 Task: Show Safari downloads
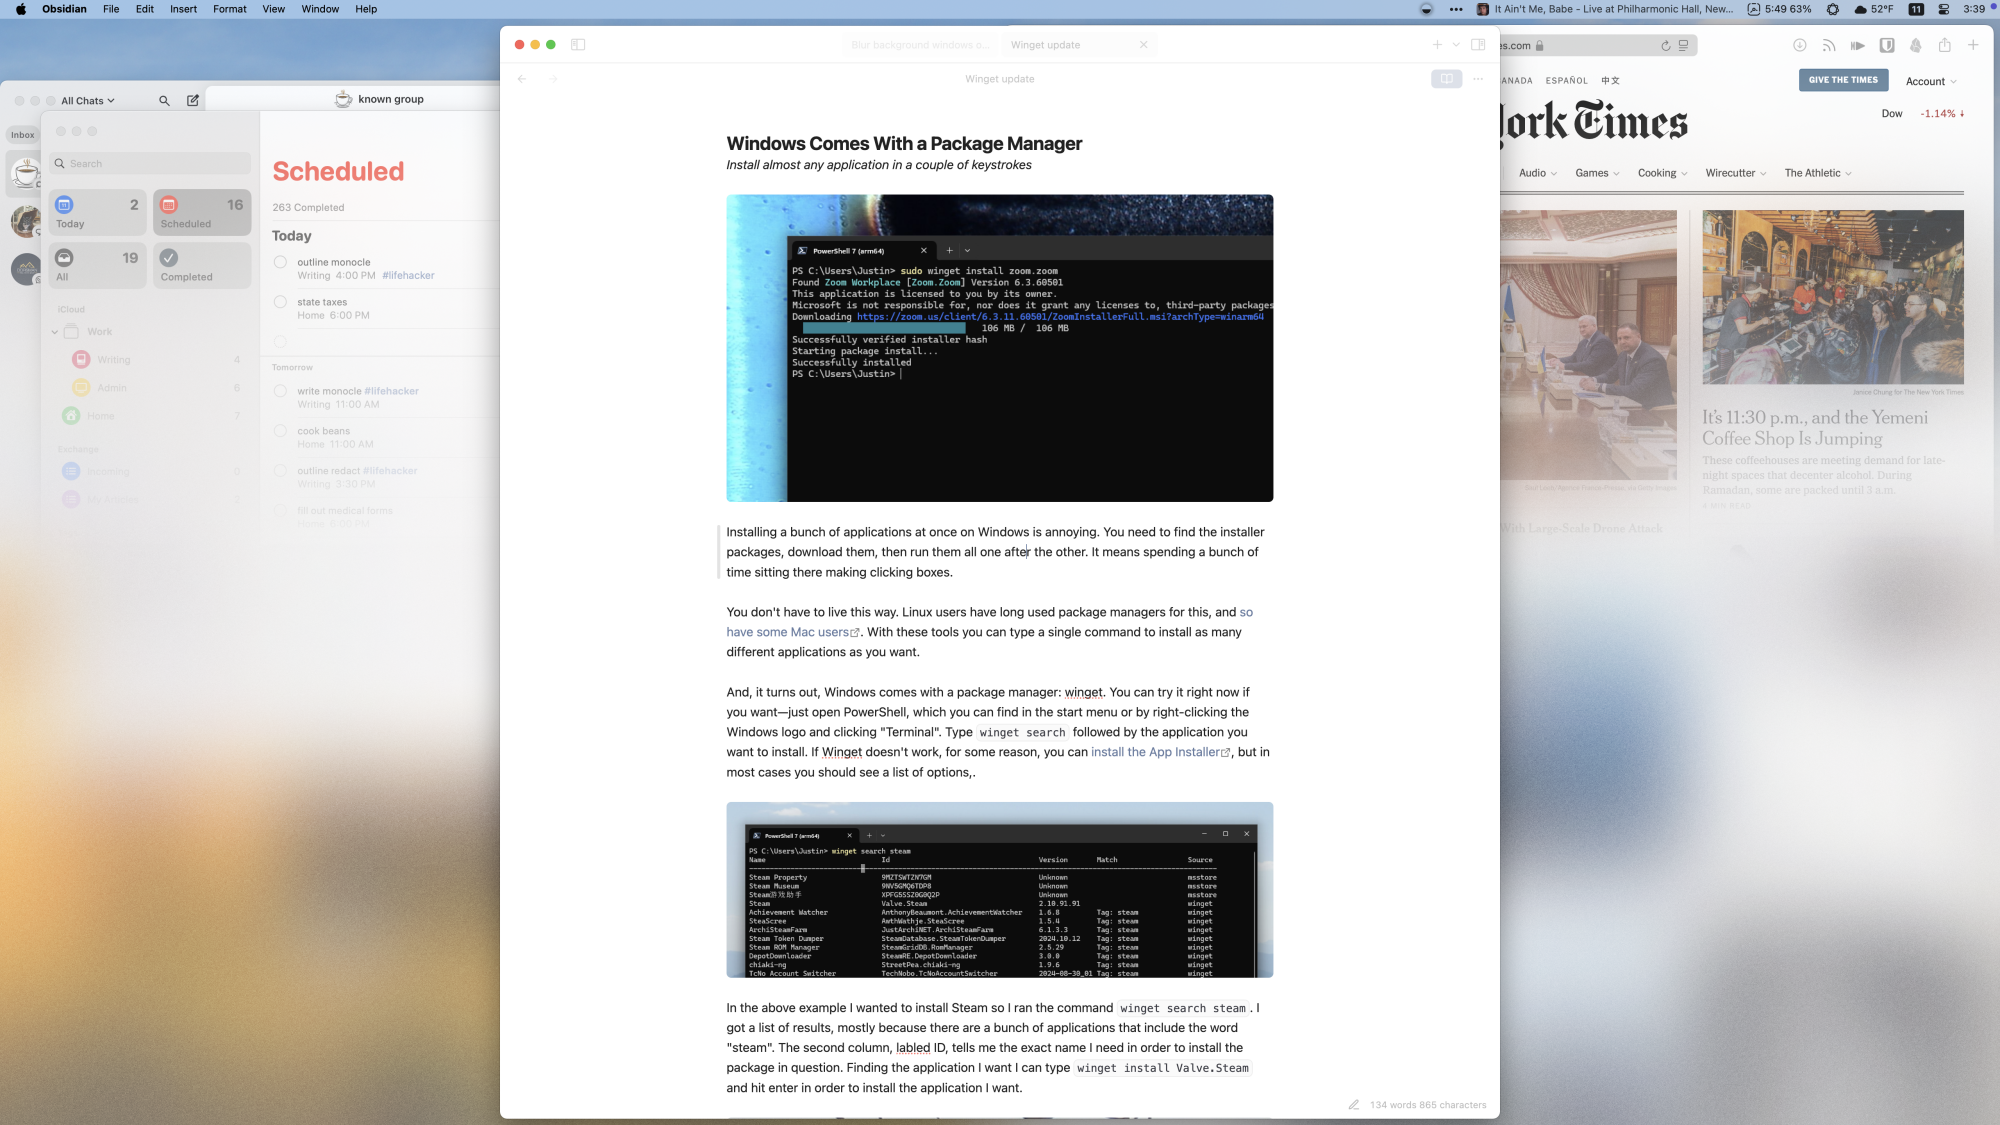[1799, 46]
